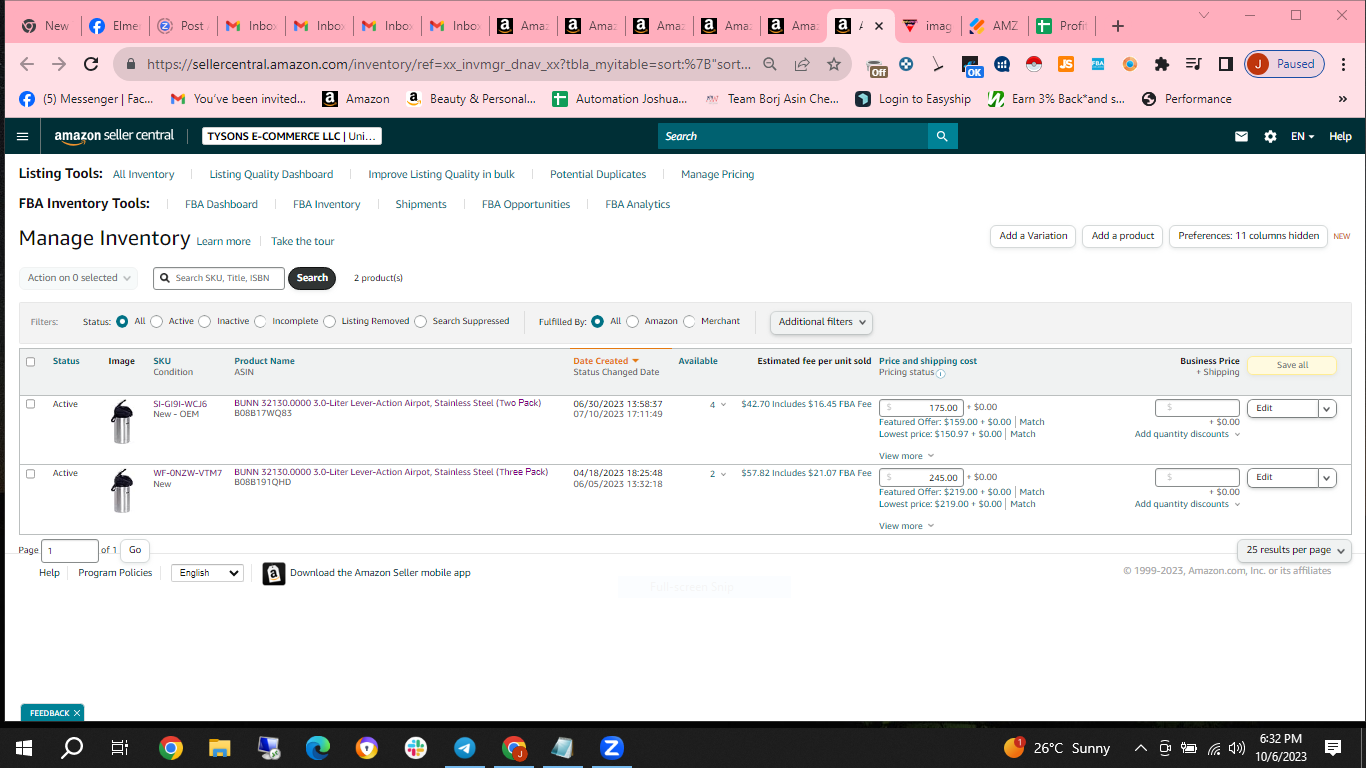Toggle the Chrome side panel icon

click(x=1225, y=64)
